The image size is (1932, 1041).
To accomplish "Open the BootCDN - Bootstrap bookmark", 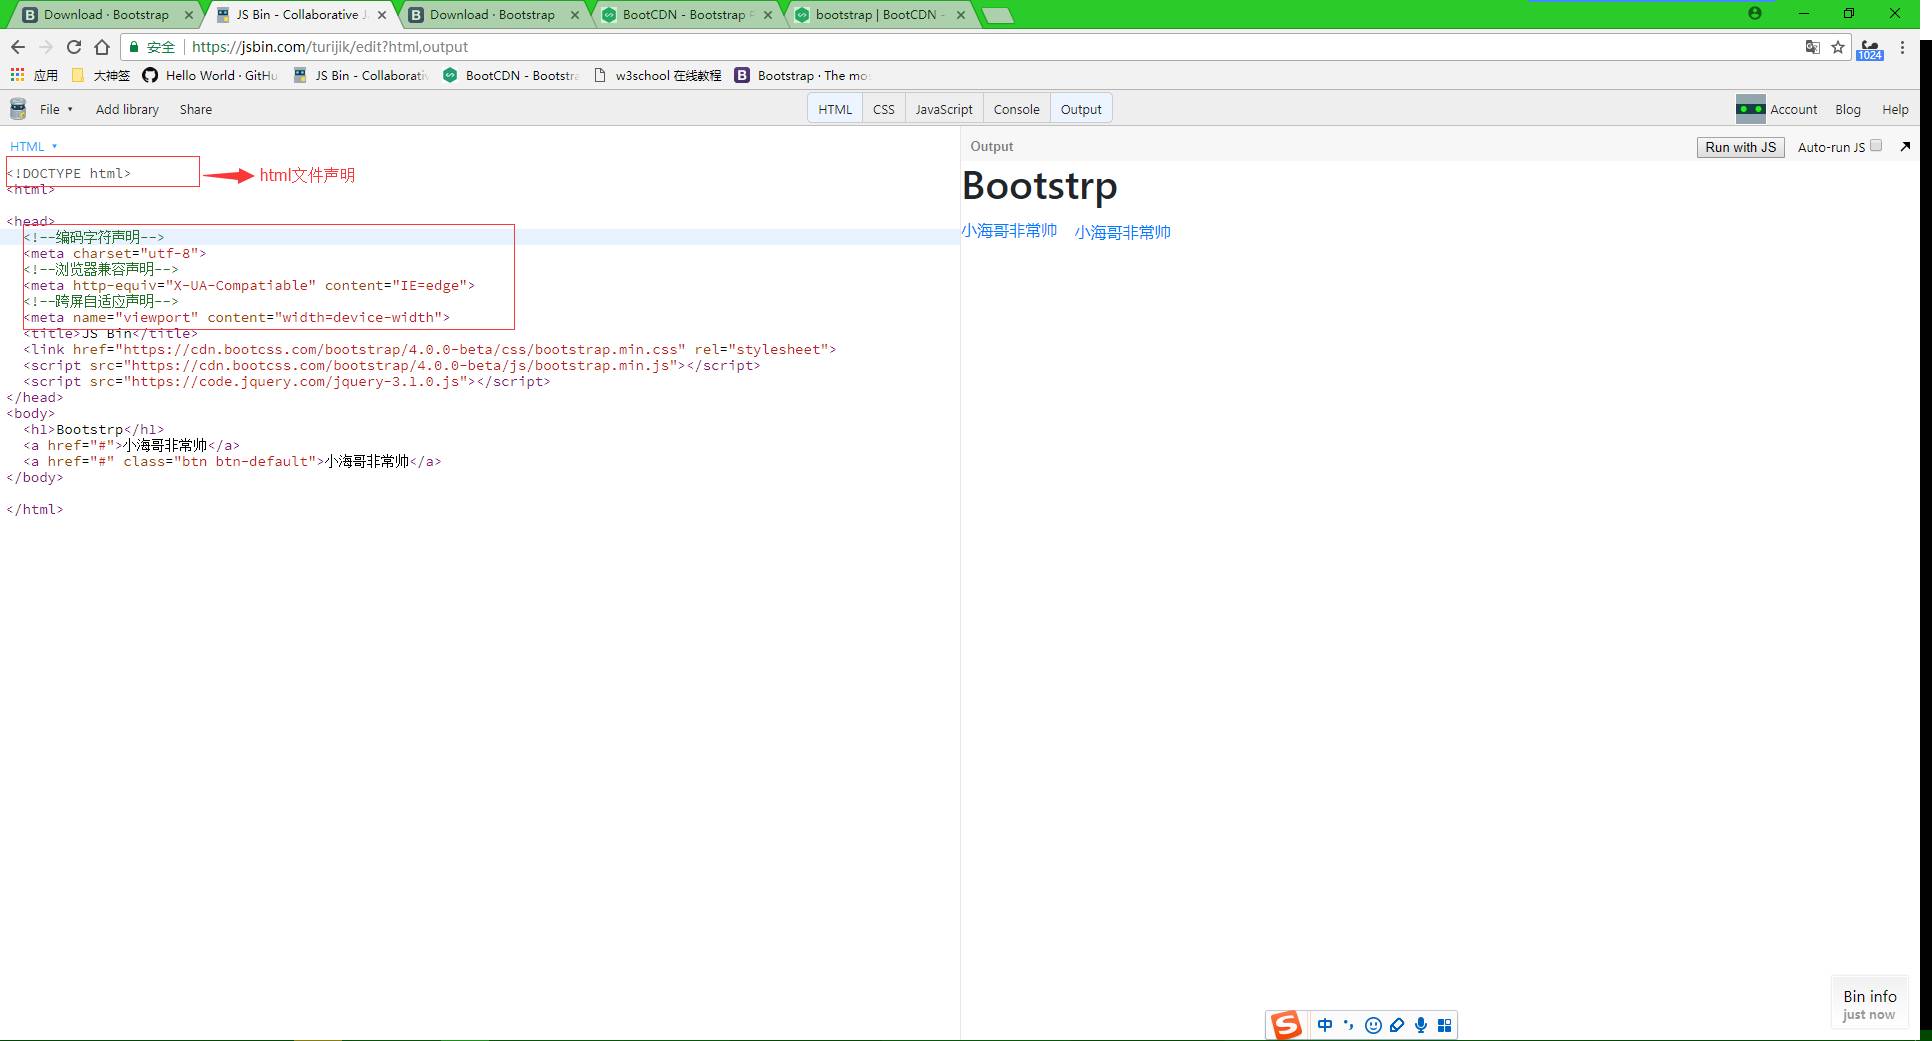I will click(x=511, y=75).
